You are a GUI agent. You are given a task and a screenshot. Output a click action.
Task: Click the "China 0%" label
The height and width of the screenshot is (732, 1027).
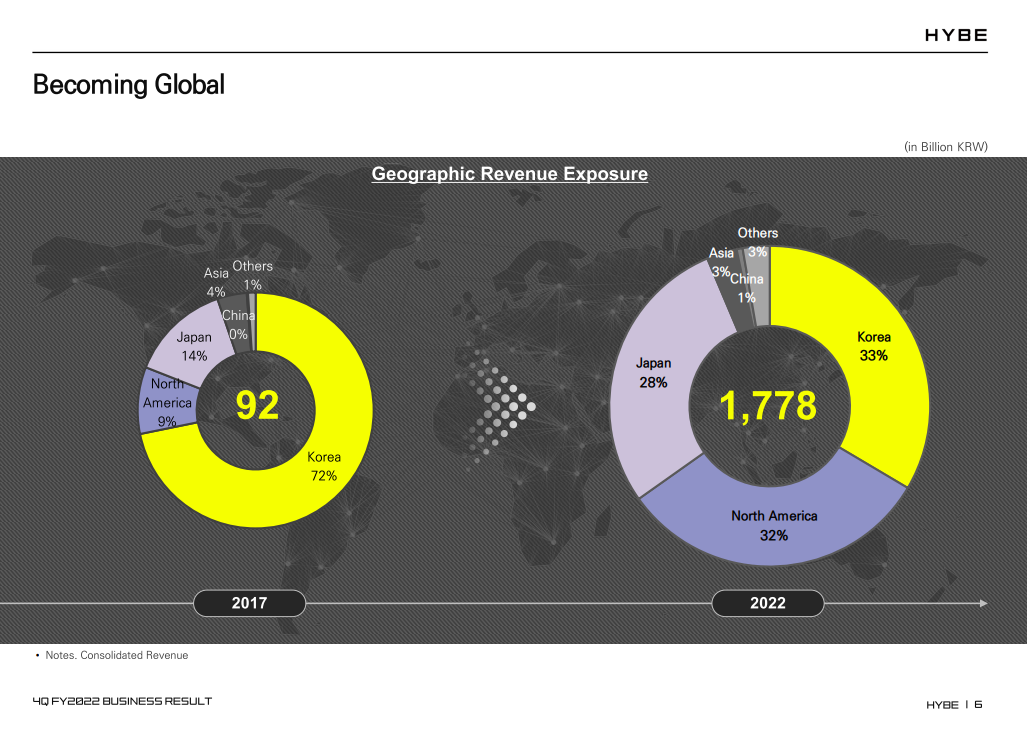coord(238,325)
